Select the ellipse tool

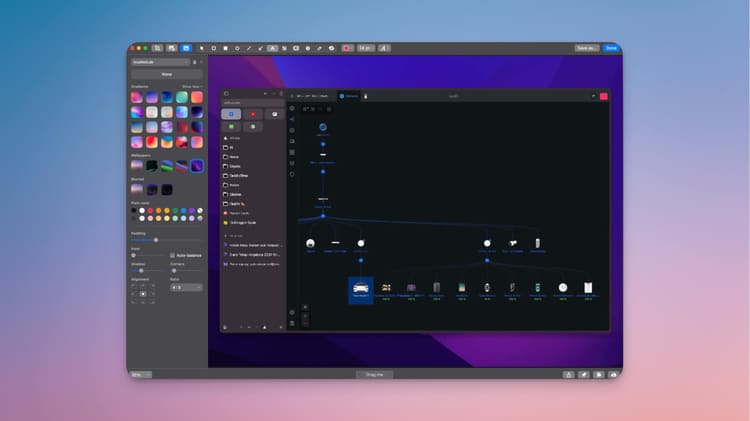tap(237, 48)
